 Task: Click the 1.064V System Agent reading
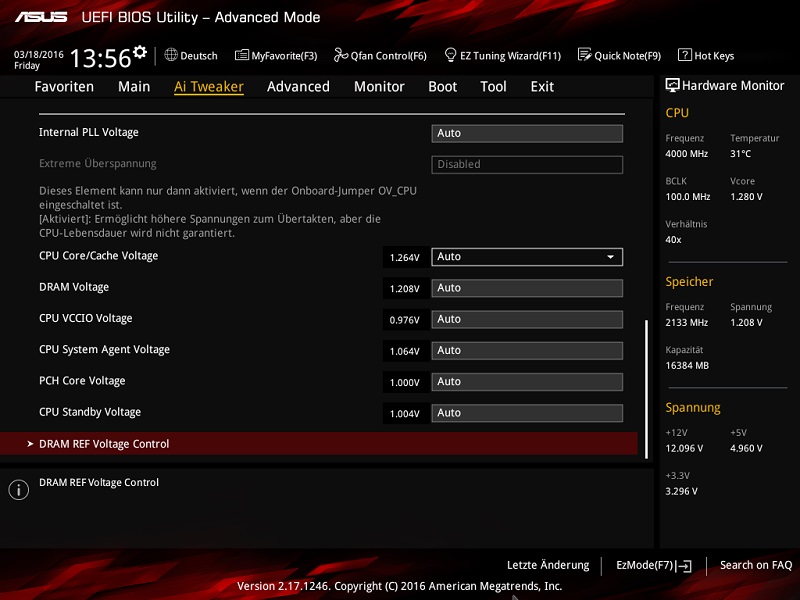(x=405, y=351)
